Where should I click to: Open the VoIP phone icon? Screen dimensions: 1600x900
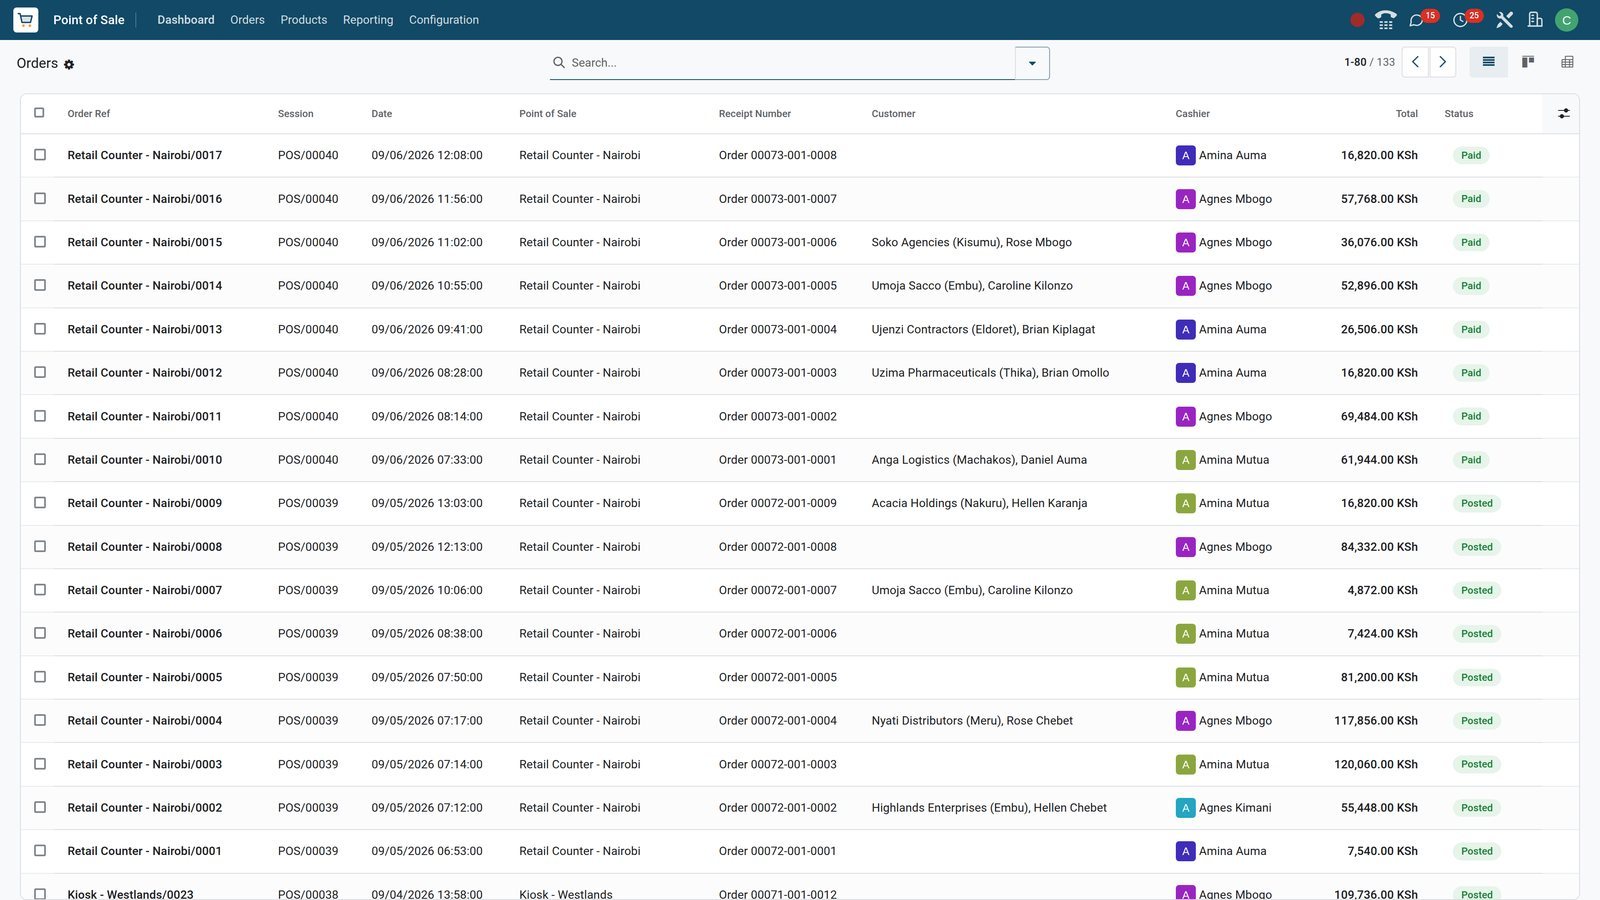pyautogui.click(x=1385, y=20)
